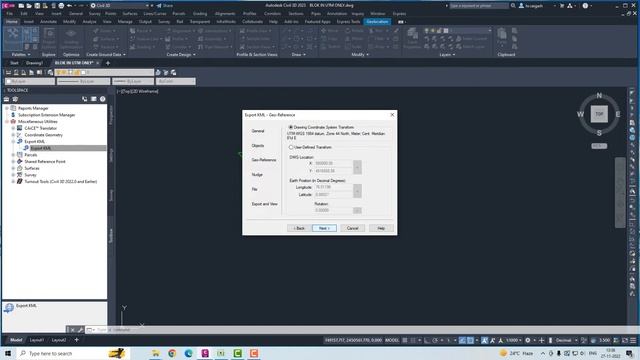Expand the Reports Manager tree node
Screen dimensions: 640x360
[7, 108]
